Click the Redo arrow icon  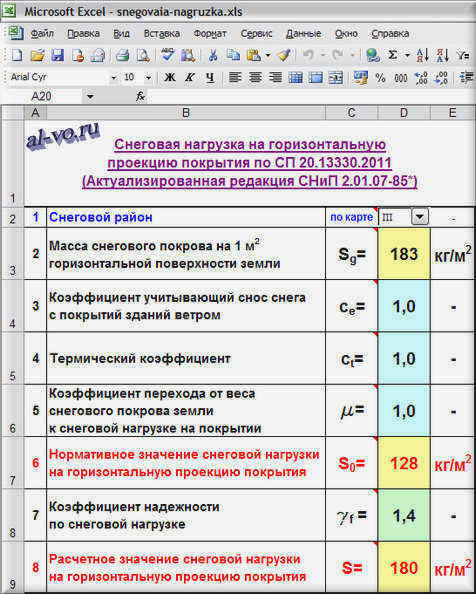click(x=338, y=56)
